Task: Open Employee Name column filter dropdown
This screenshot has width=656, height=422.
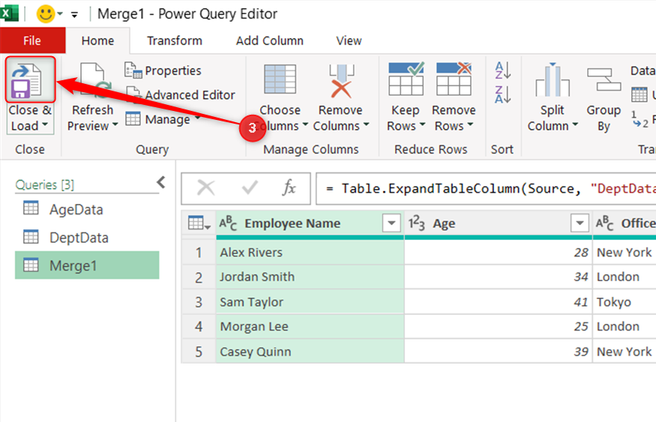Action: [x=392, y=223]
